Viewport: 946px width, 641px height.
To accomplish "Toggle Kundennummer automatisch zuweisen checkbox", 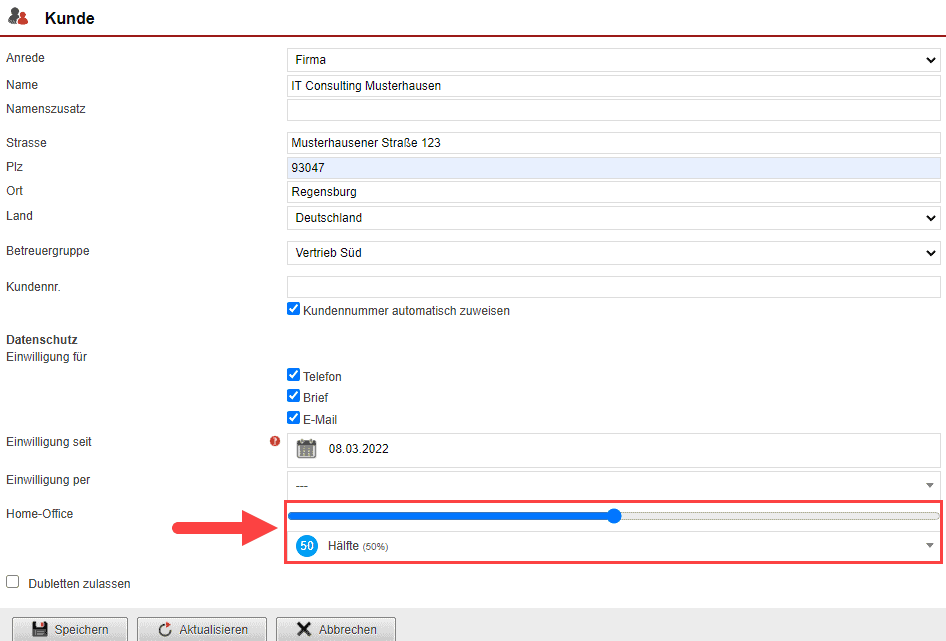I will (294, 310).
